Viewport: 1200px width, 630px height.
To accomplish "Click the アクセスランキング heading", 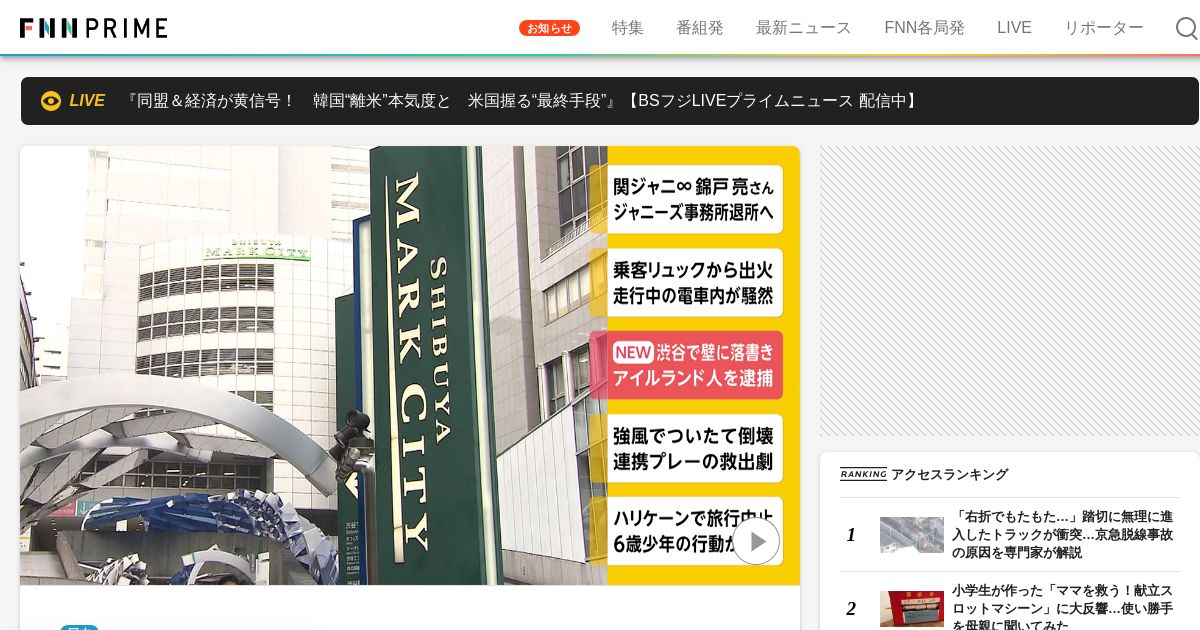I will click(949, 475).
